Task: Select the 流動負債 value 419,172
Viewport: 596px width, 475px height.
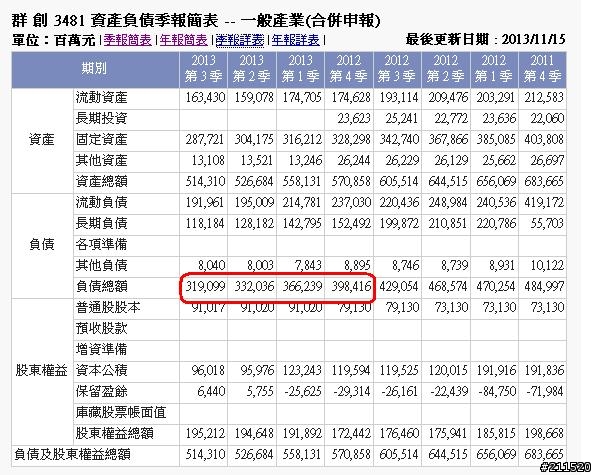Action: coord(544,202)
